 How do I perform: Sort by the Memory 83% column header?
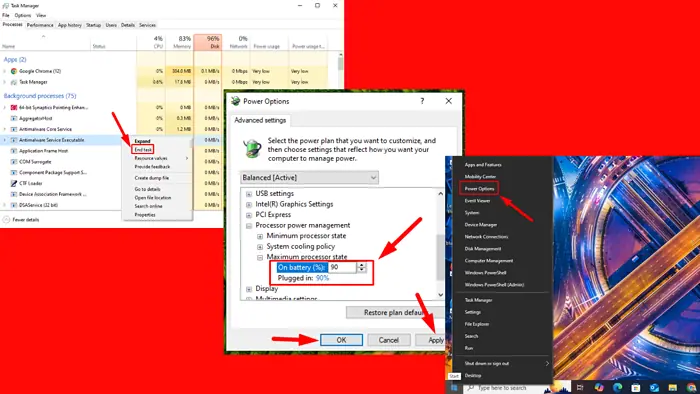179,42
